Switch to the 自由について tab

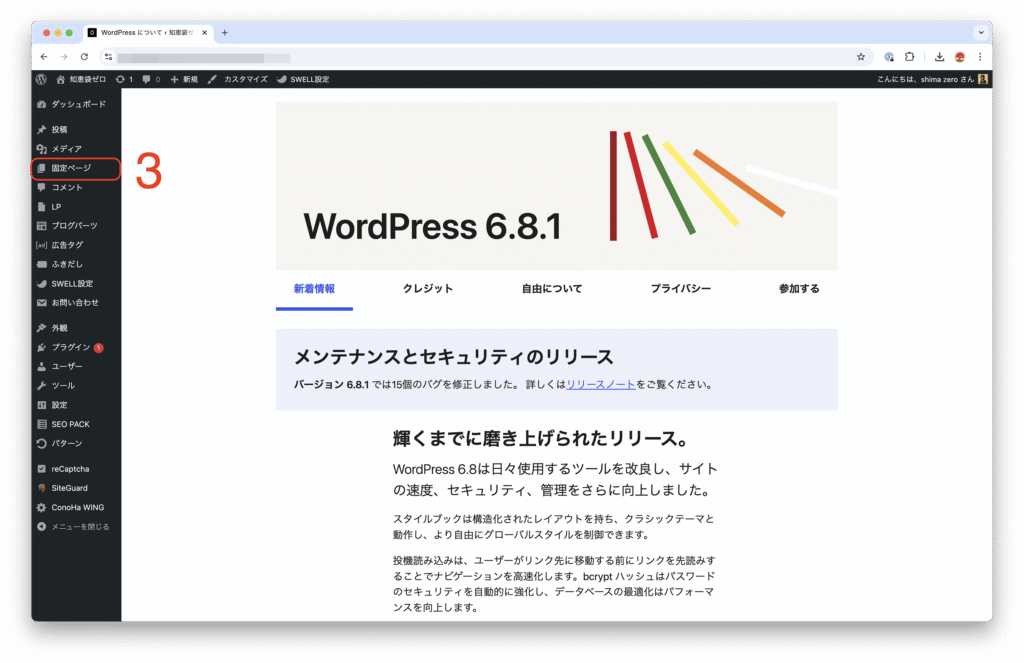[x=552, y=289]
